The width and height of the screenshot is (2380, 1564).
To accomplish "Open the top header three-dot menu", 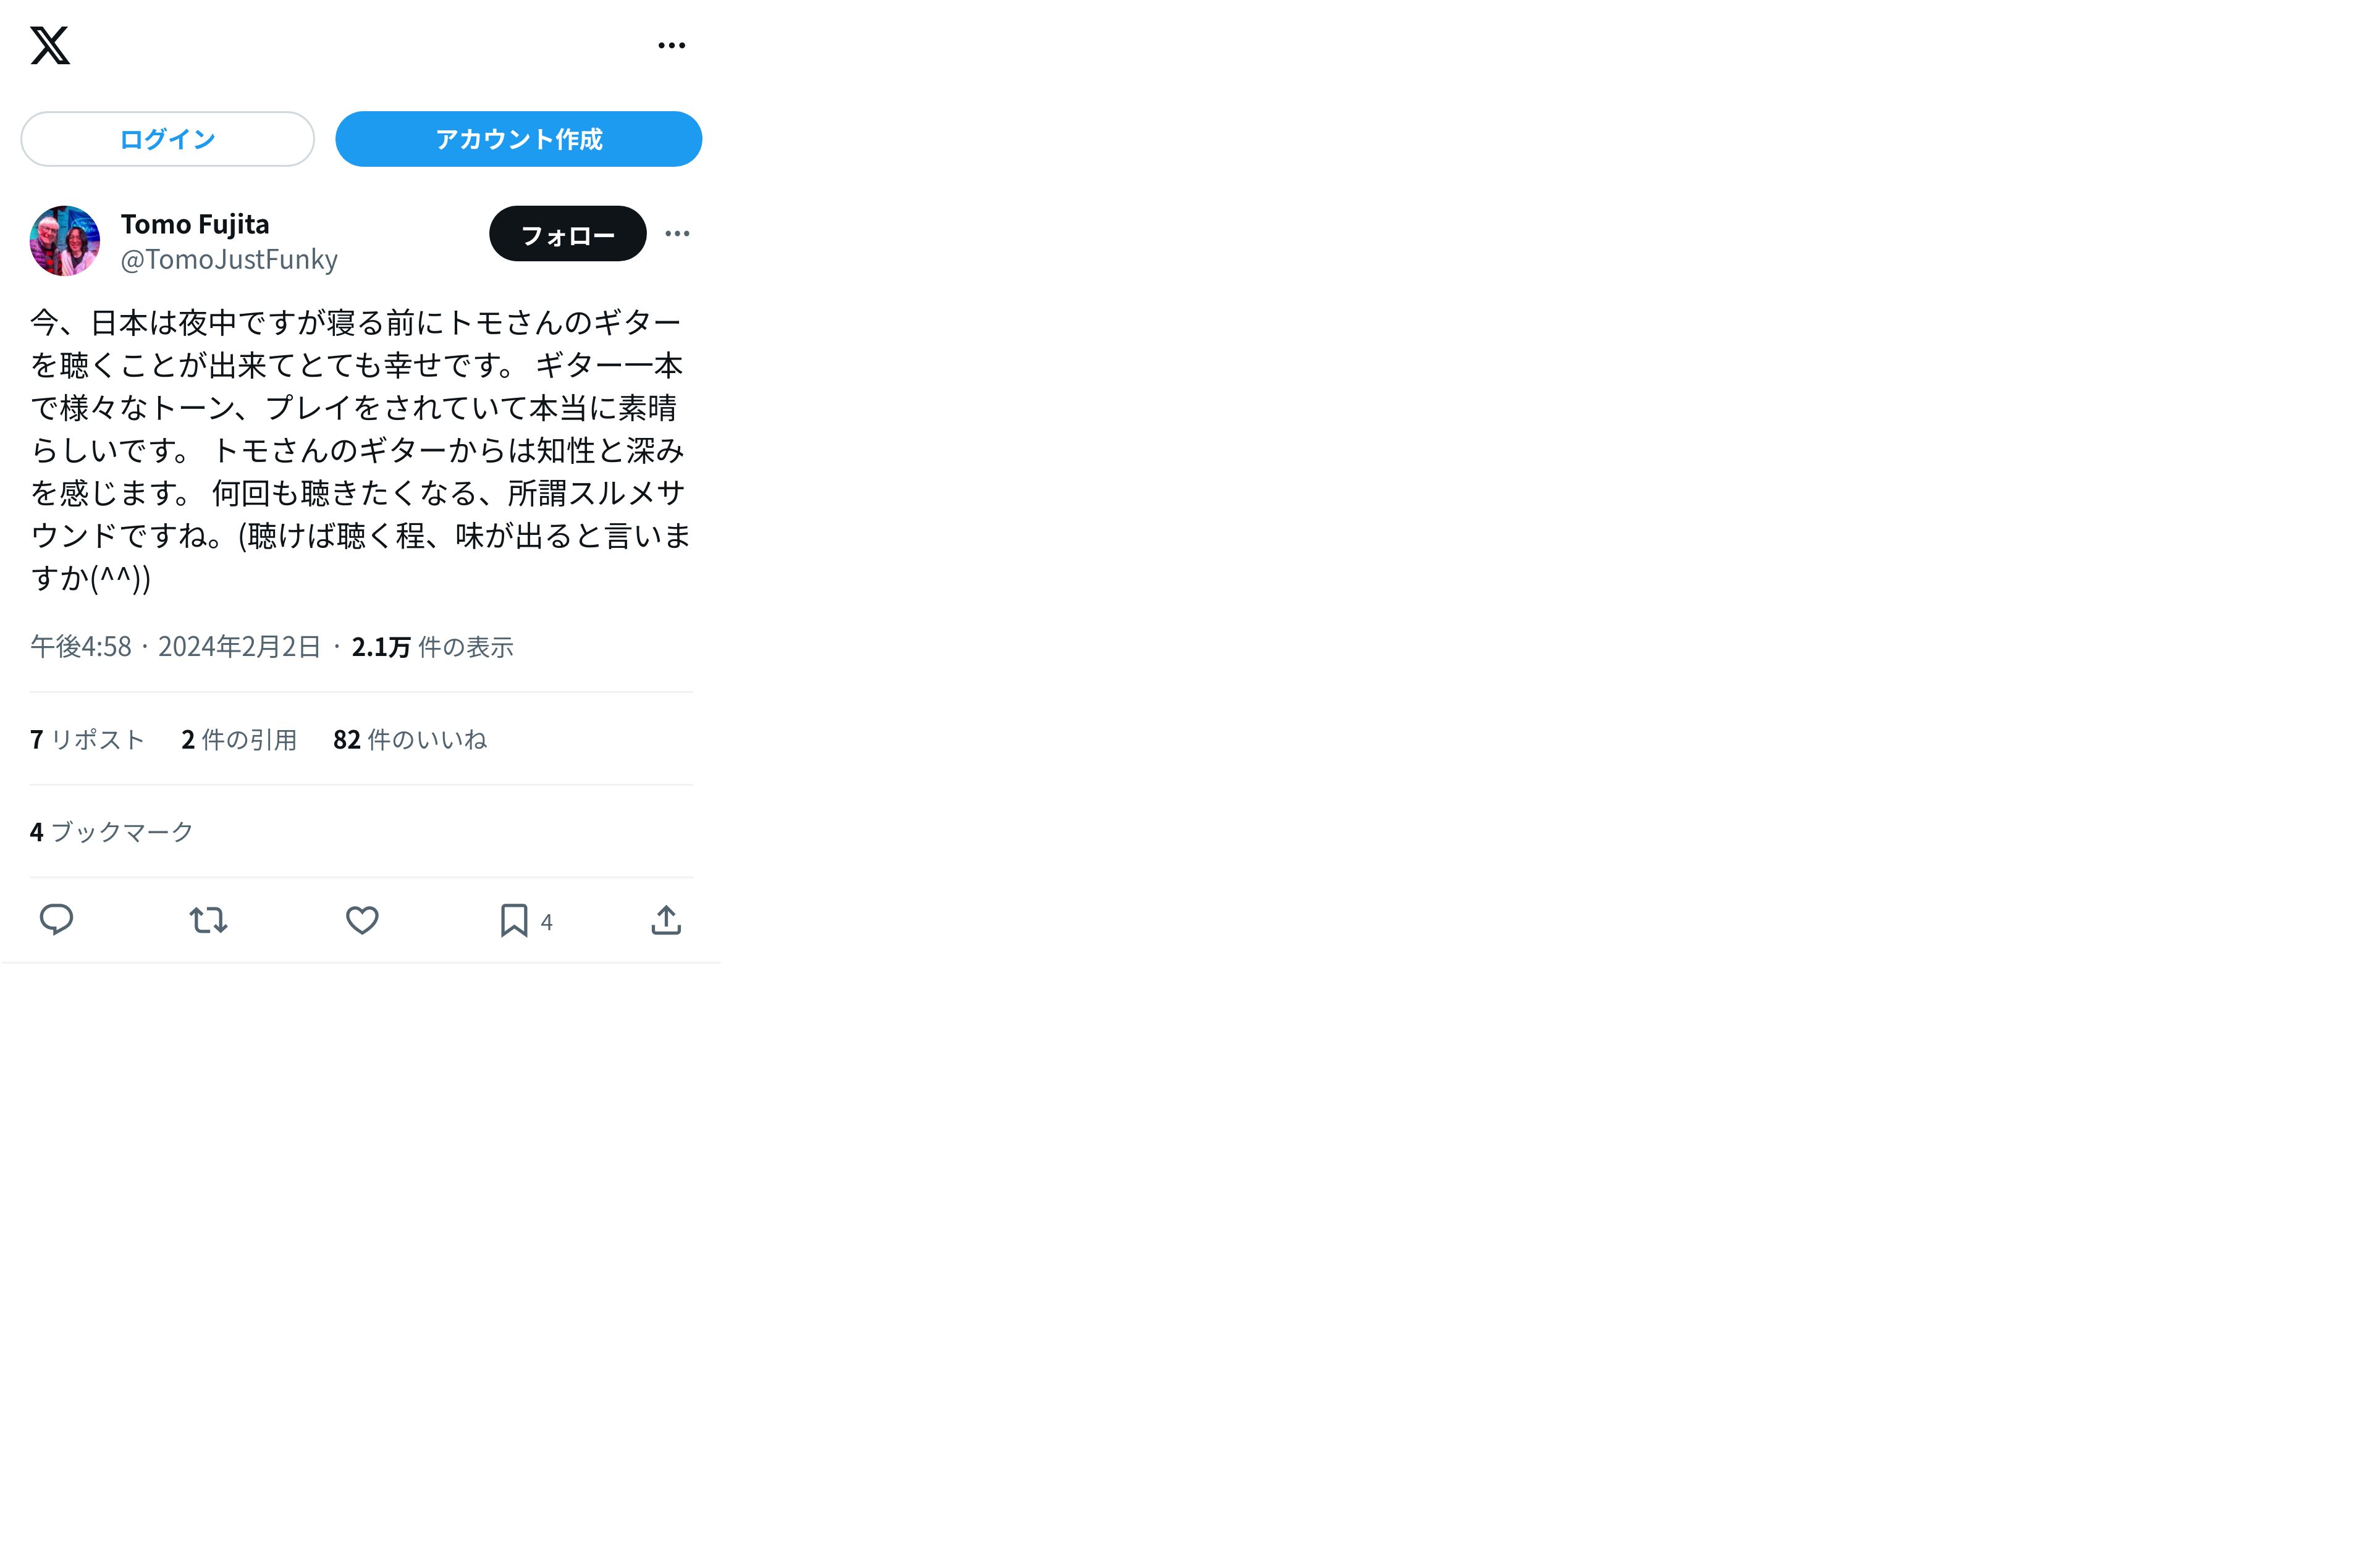I will tap(672, 46).
